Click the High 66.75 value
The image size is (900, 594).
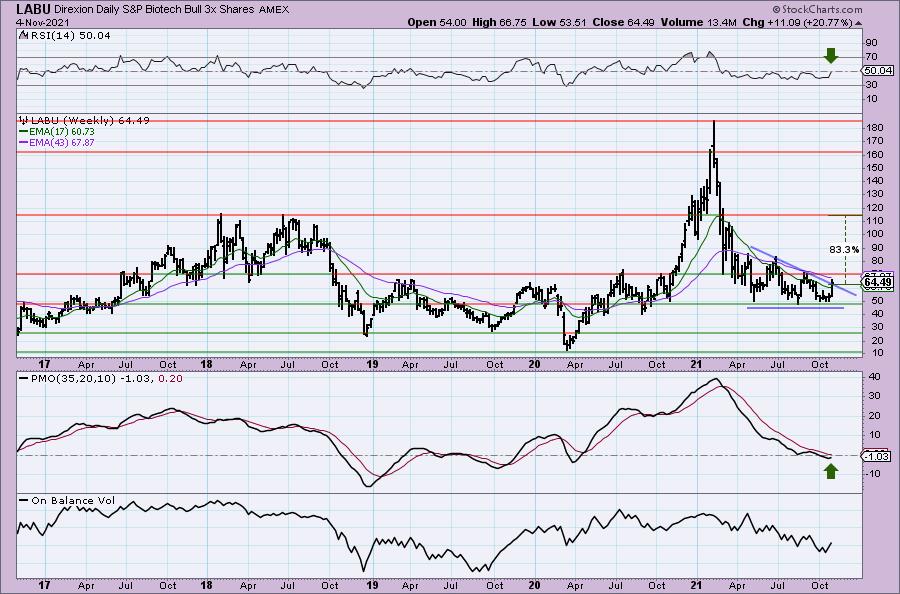[x=499, y=22]
